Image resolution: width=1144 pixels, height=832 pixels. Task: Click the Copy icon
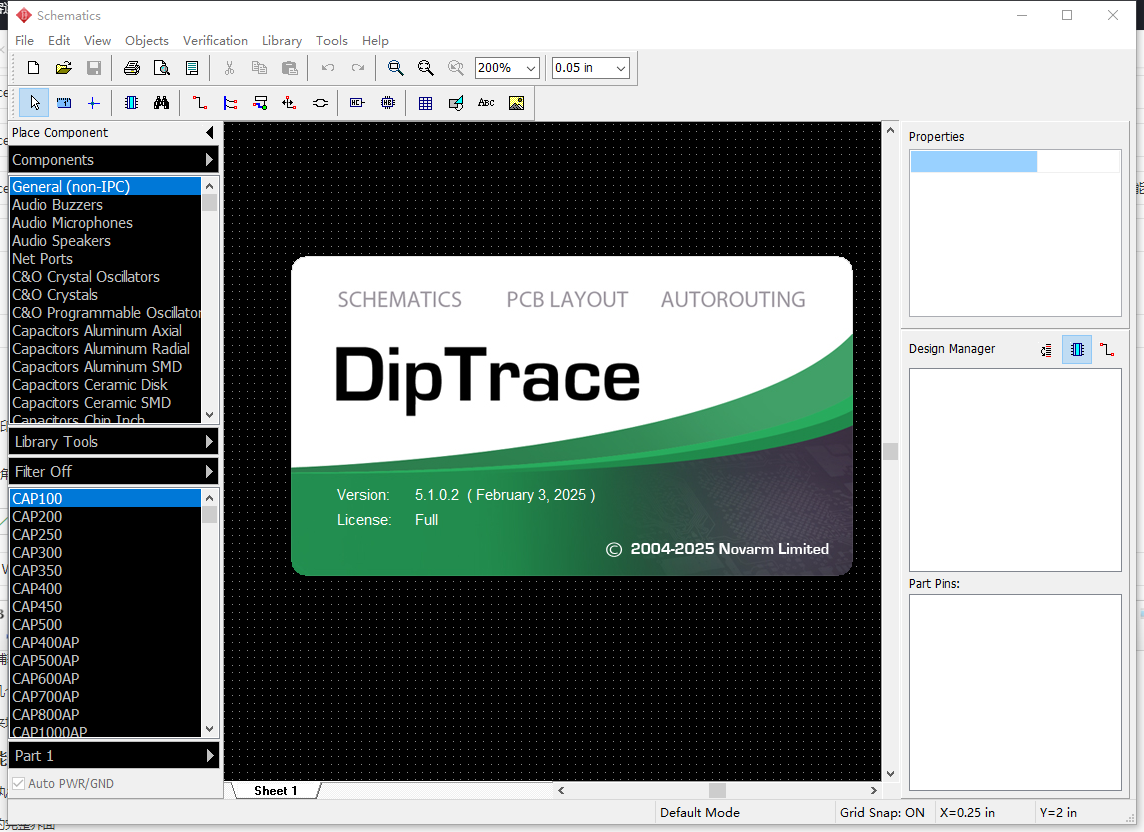[x=259, y=68]
